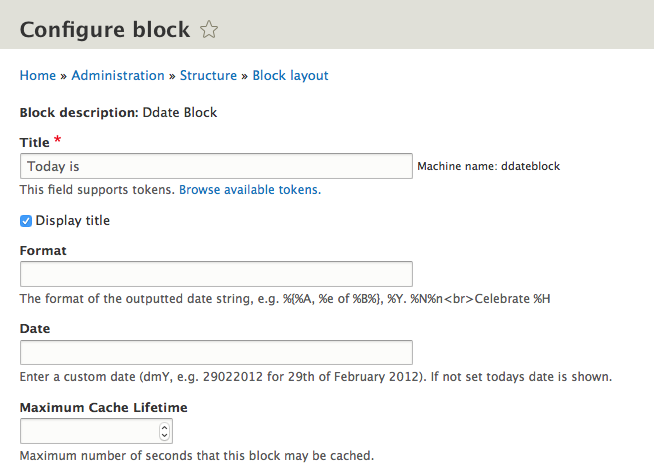This screenshot has width=654, height=475.
Task: Click the 'Machine name: ddateblock' text
Action: [488, 166]
